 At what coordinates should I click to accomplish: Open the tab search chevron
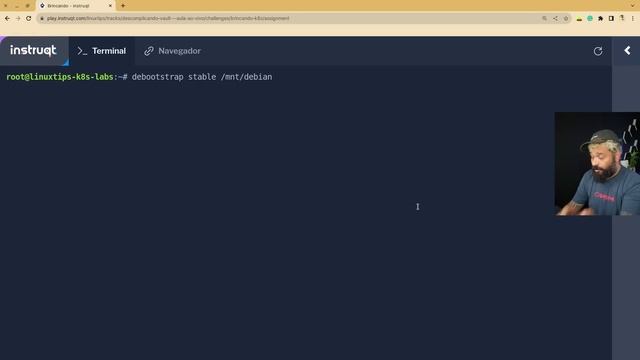coord(633,5)
